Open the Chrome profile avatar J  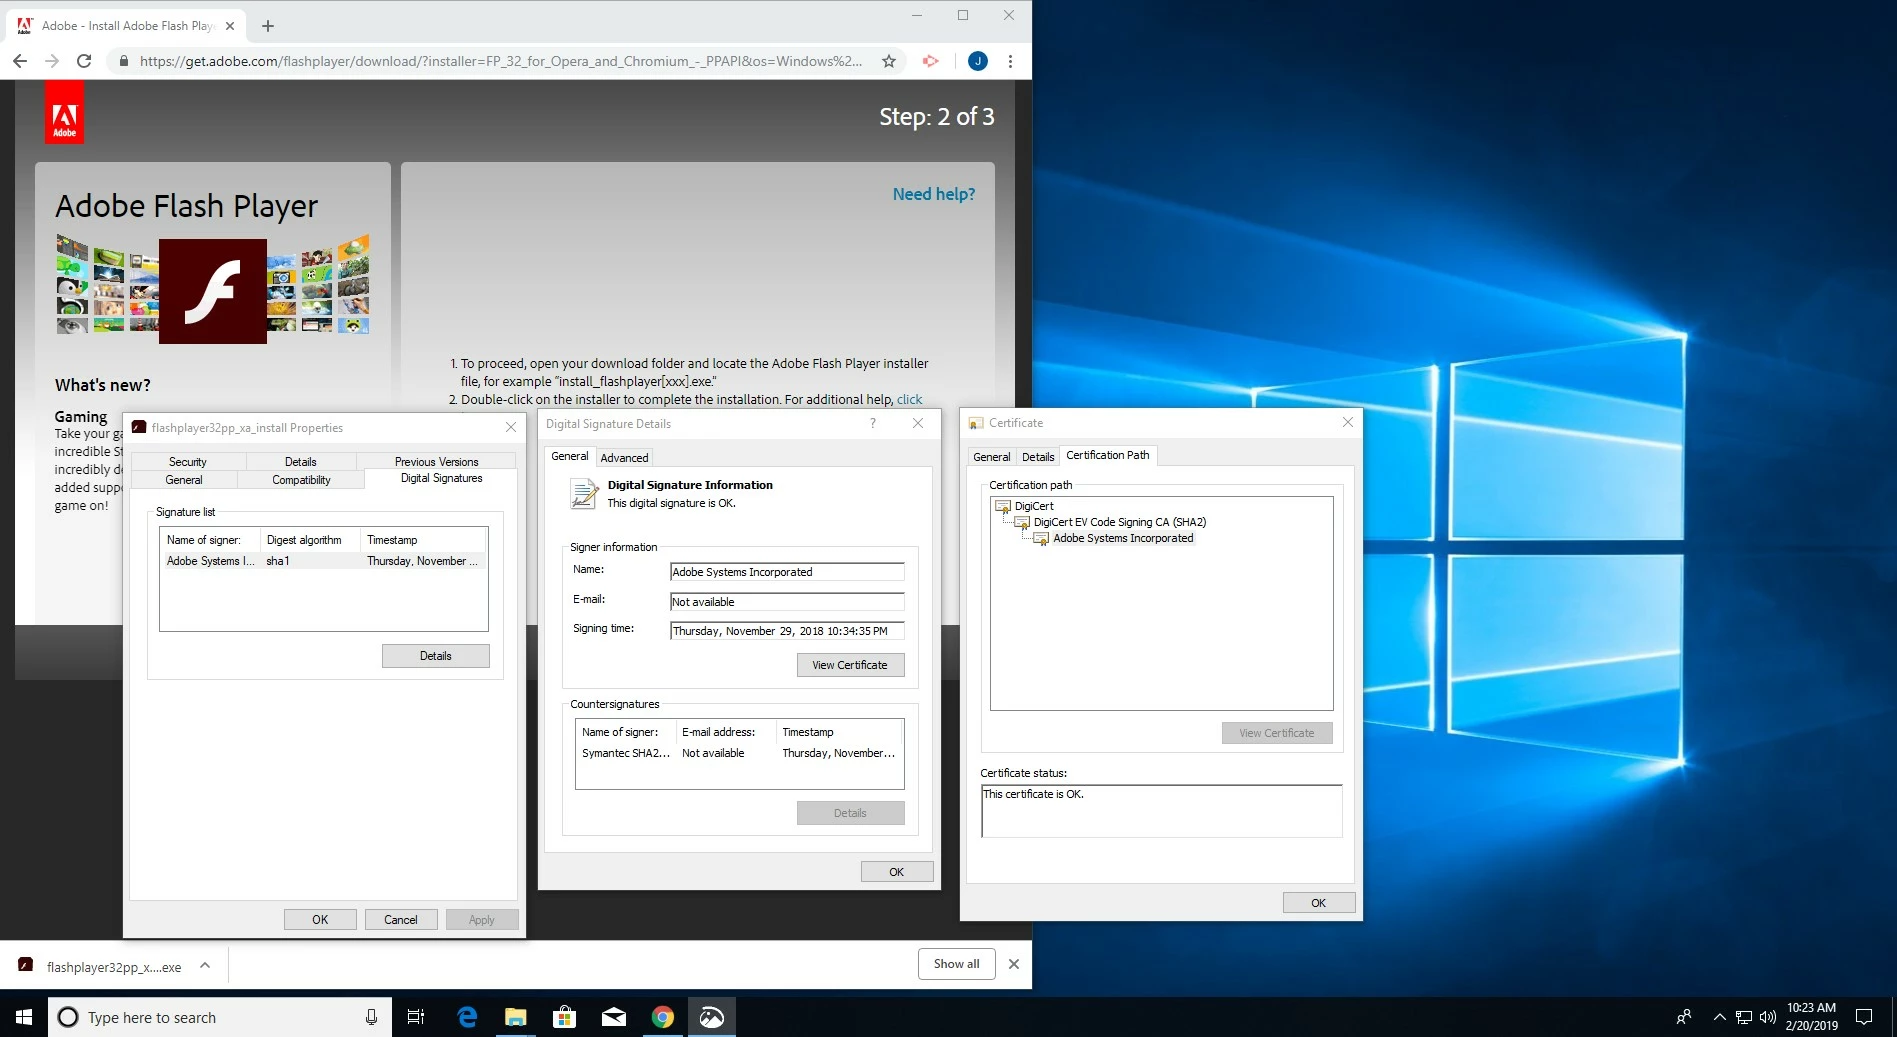pos(978,61)
